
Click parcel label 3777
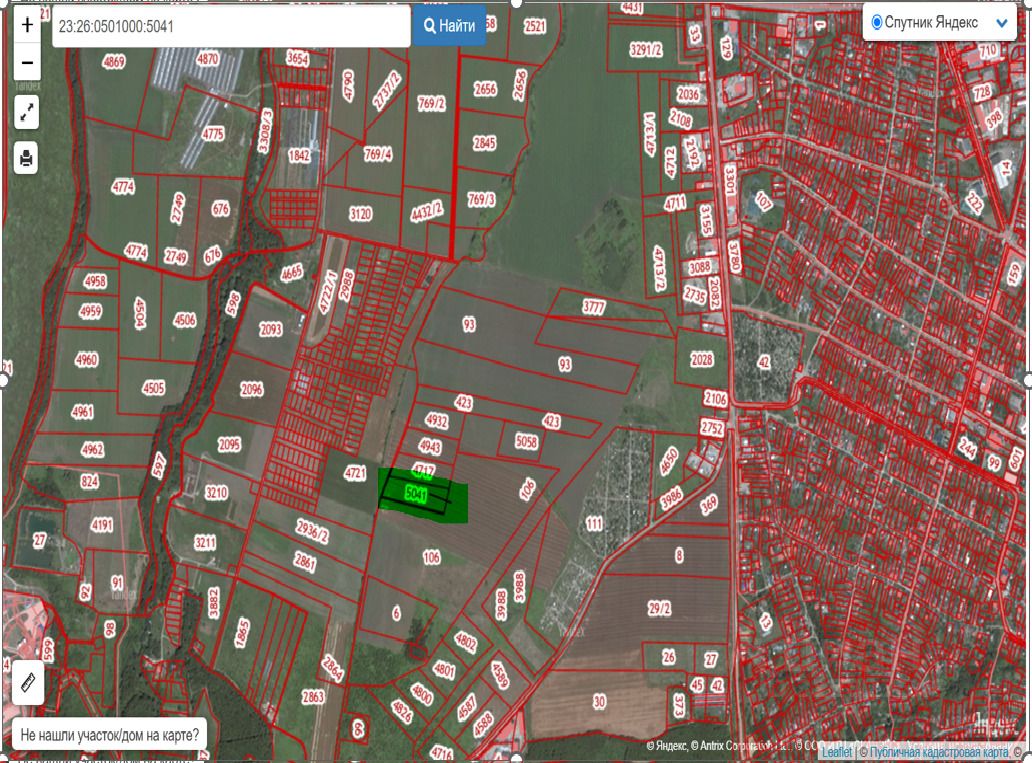[594, 307]
